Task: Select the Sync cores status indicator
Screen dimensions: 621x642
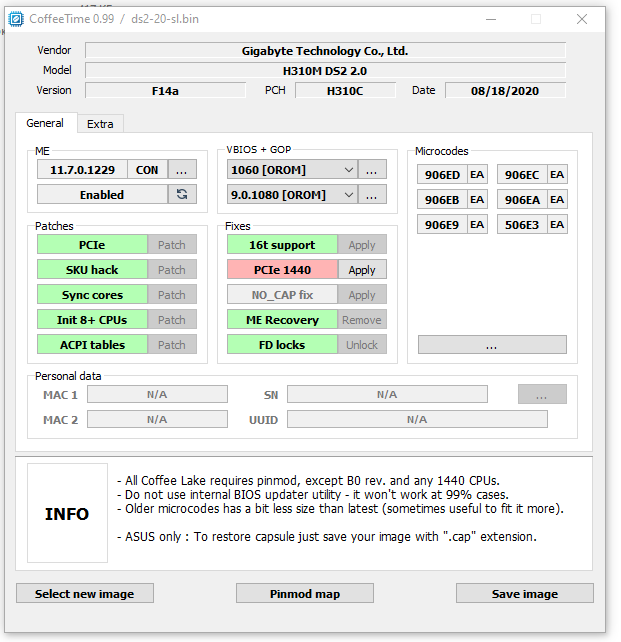Action: 92,294
